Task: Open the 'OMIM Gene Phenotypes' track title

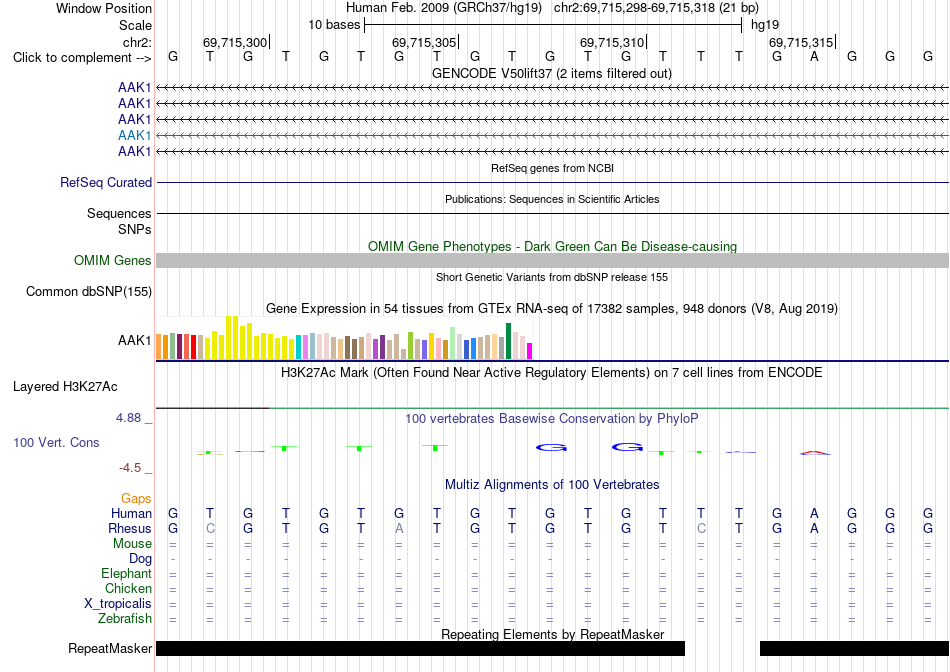Action: click(552, 246)
